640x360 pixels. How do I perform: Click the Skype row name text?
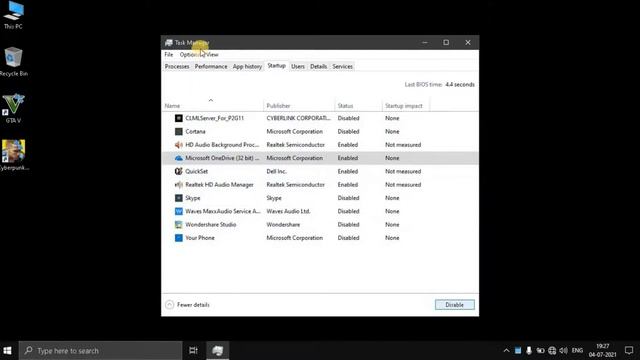tap(193, 198)
